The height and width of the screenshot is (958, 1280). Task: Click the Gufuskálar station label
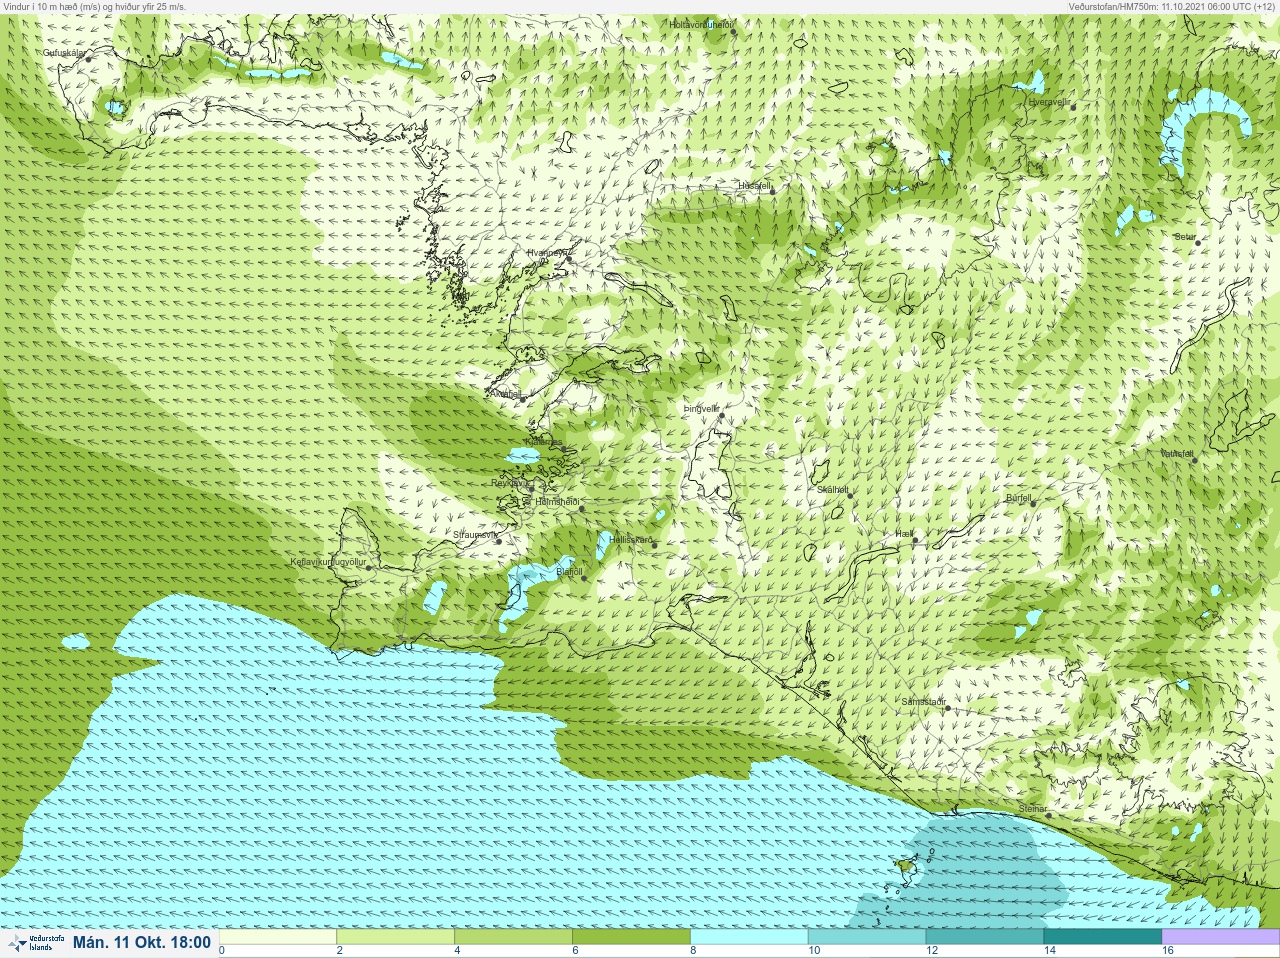64,52
